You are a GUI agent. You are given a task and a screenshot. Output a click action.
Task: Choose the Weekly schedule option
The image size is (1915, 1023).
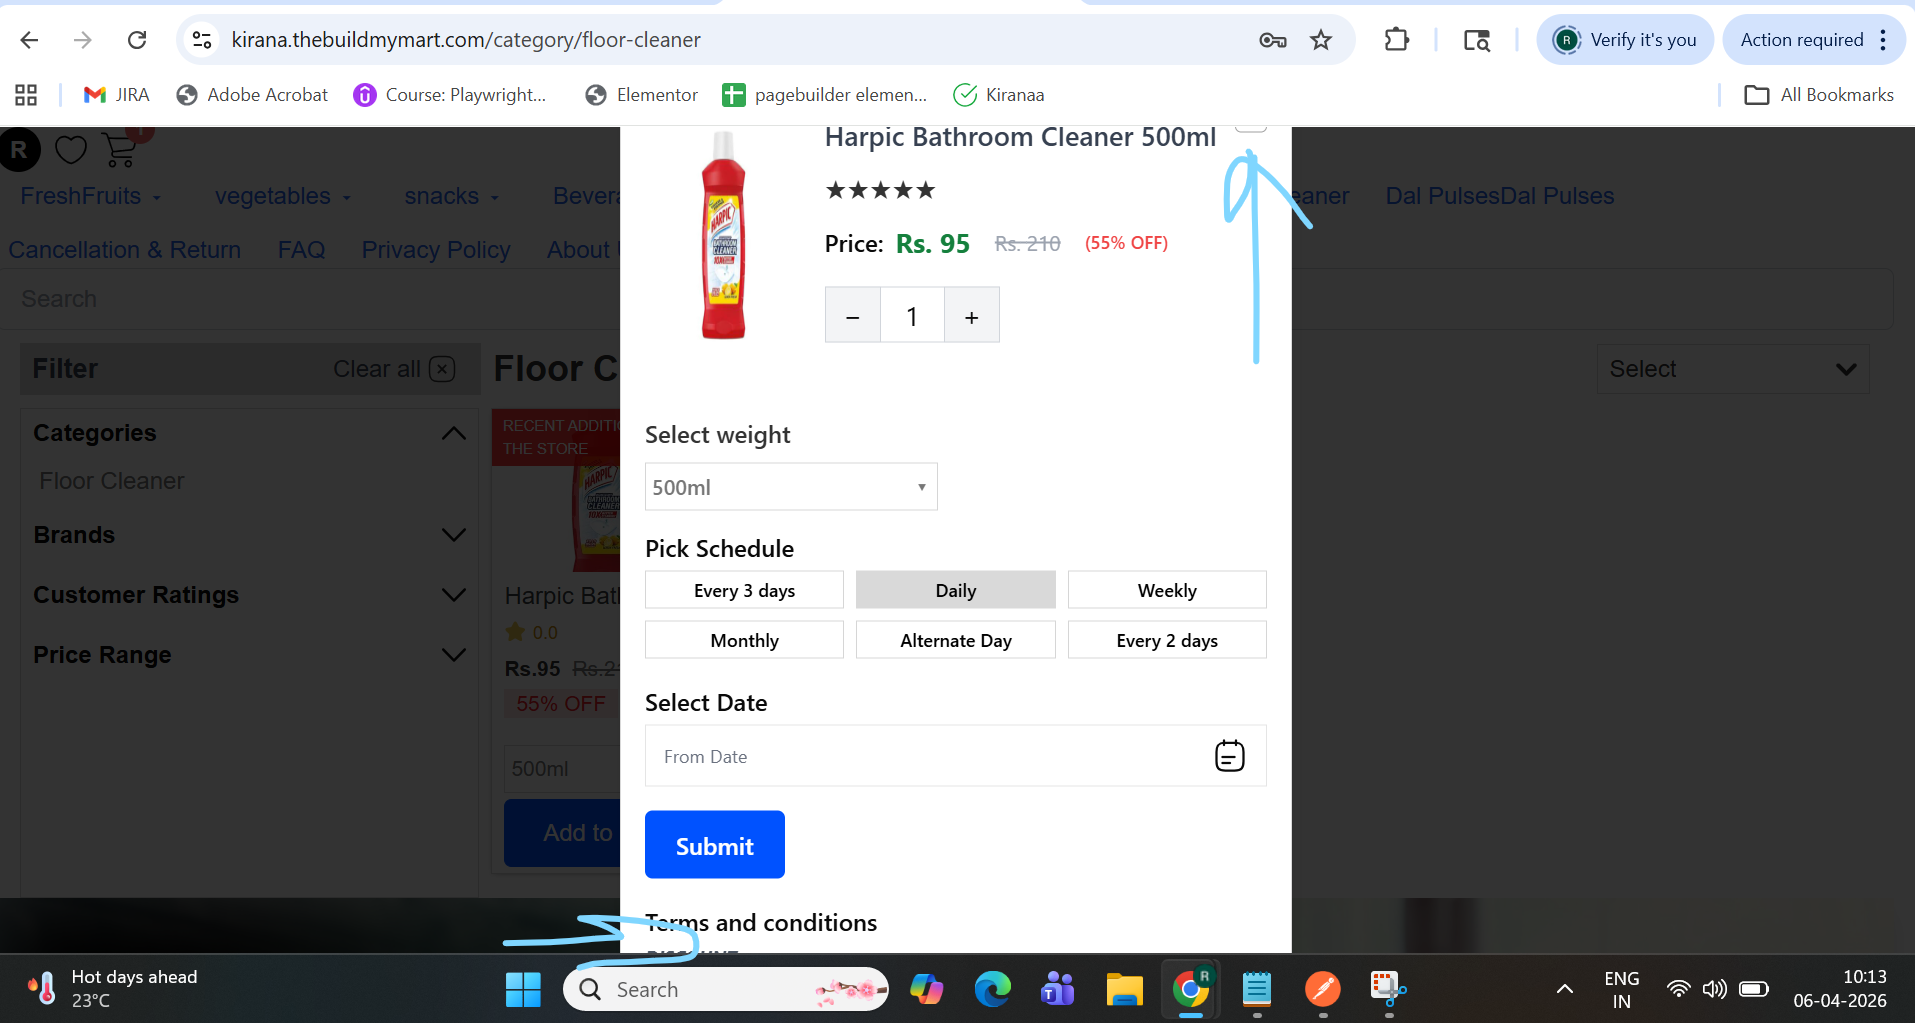[x=1167, y=590]
